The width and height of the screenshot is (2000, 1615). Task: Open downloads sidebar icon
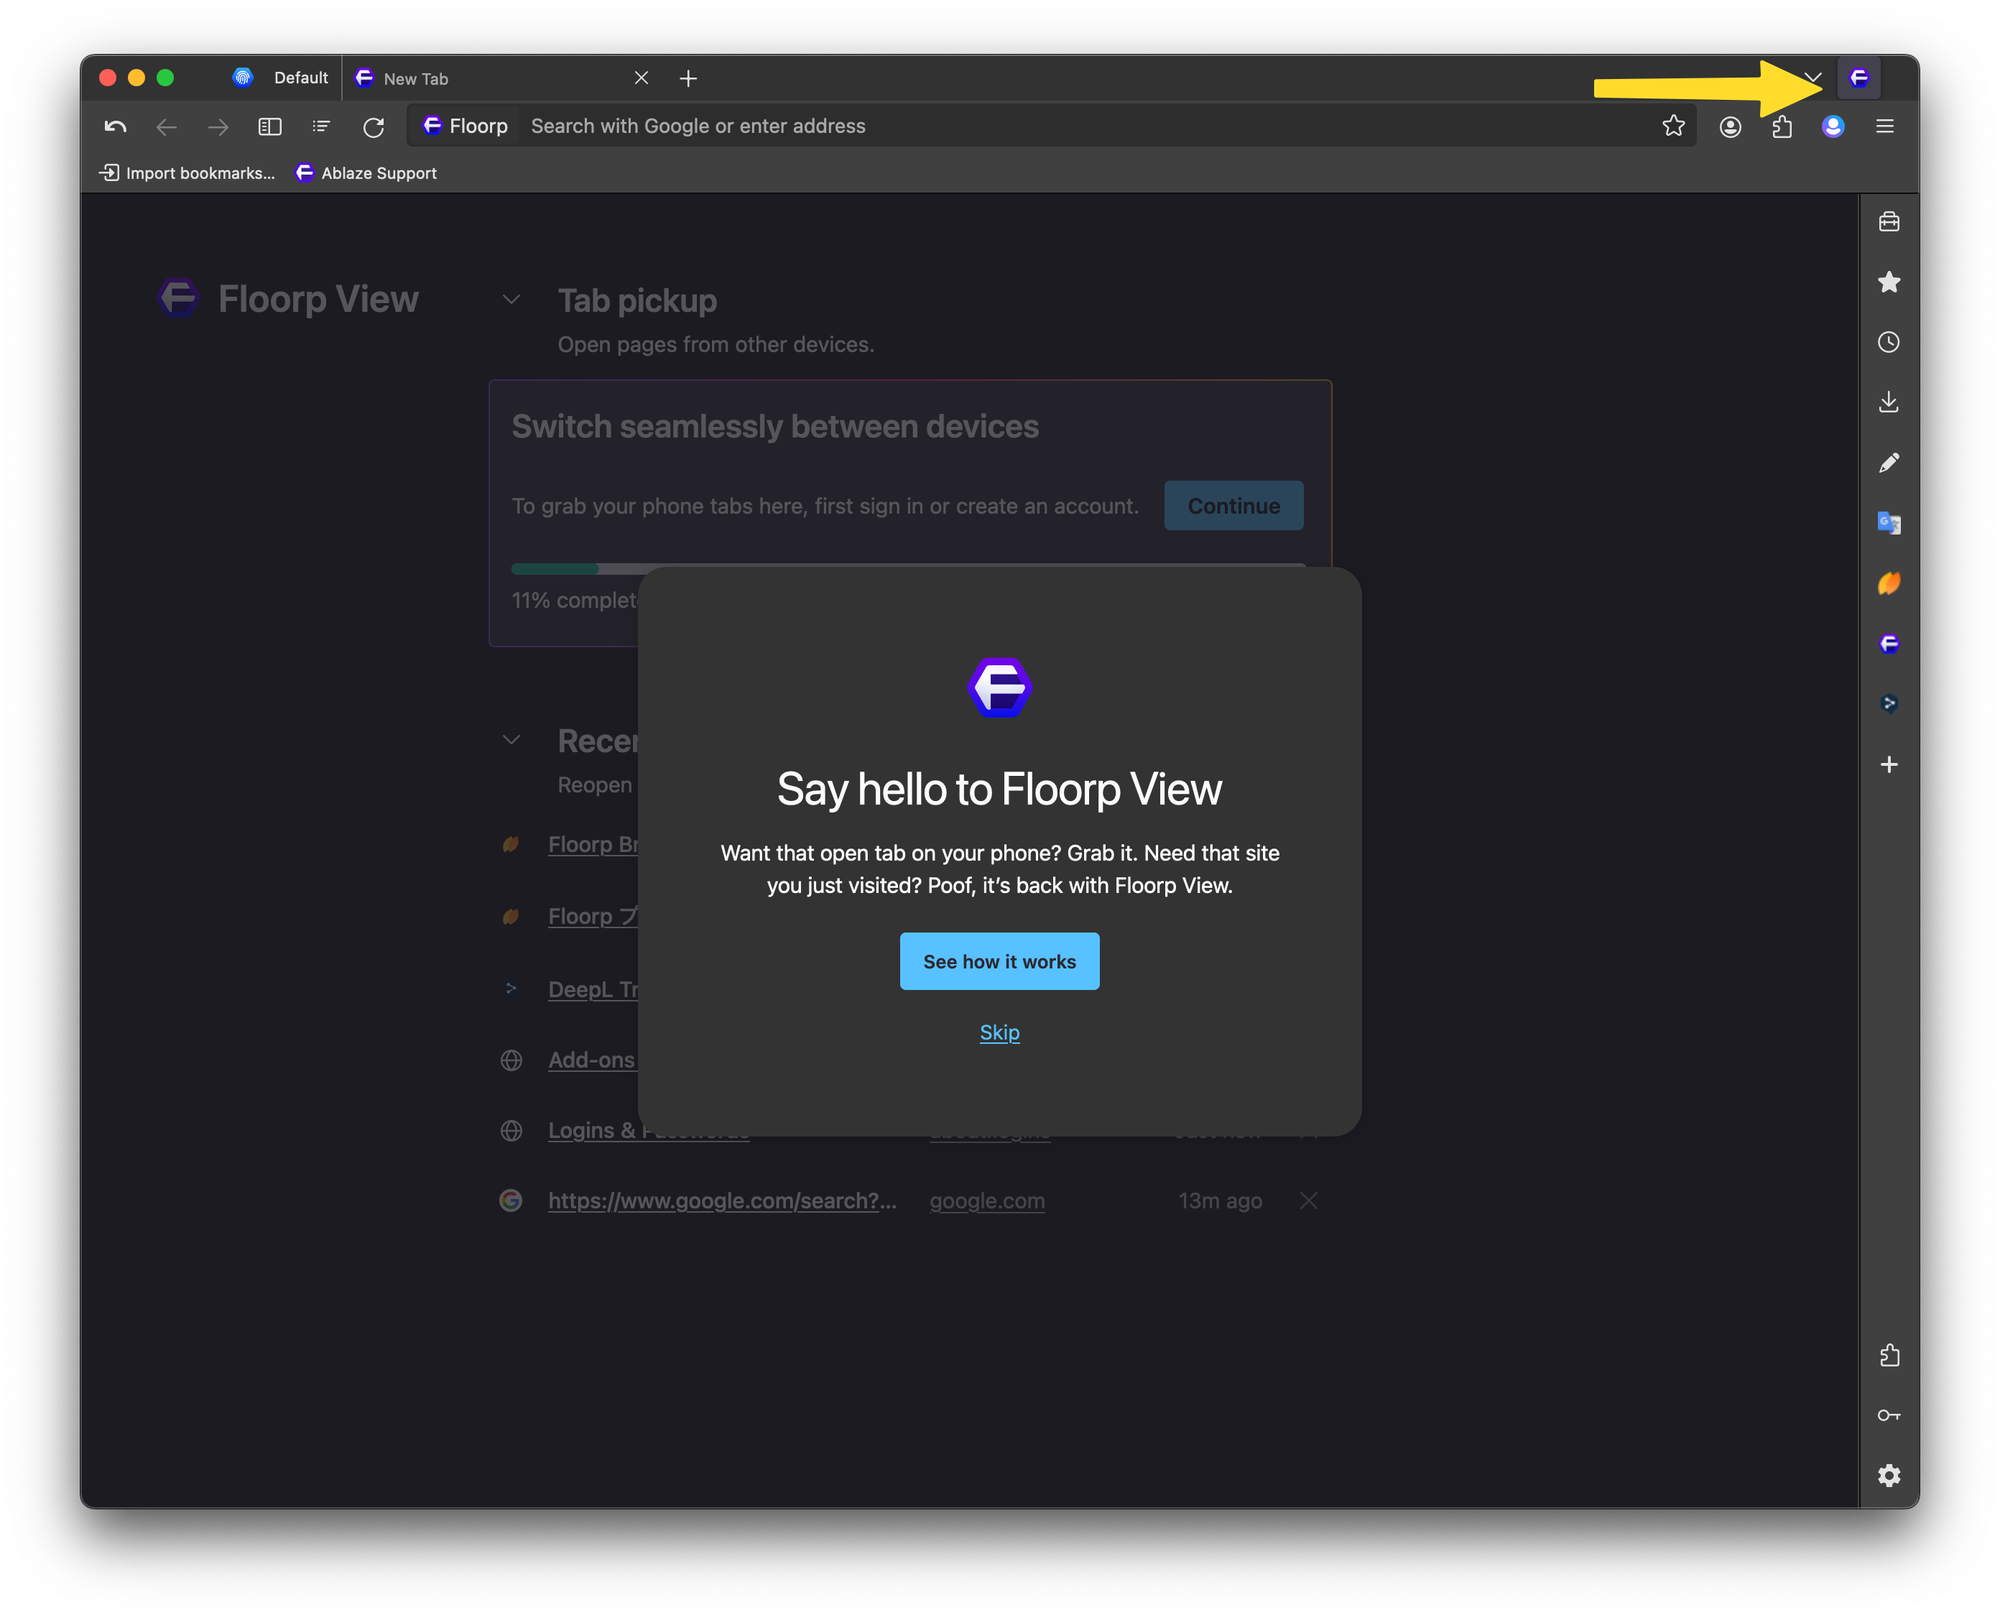(x=1889, y=402)
